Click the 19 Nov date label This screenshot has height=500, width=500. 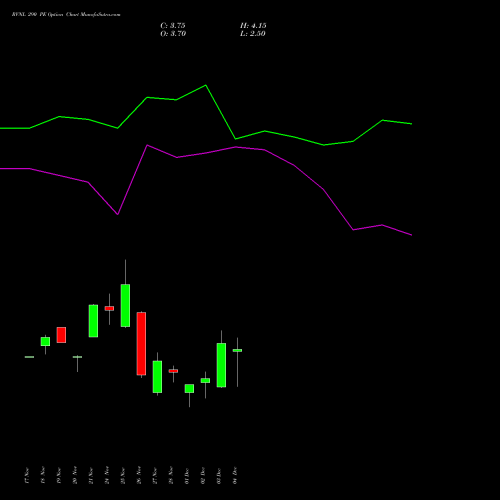coord(59,476)
